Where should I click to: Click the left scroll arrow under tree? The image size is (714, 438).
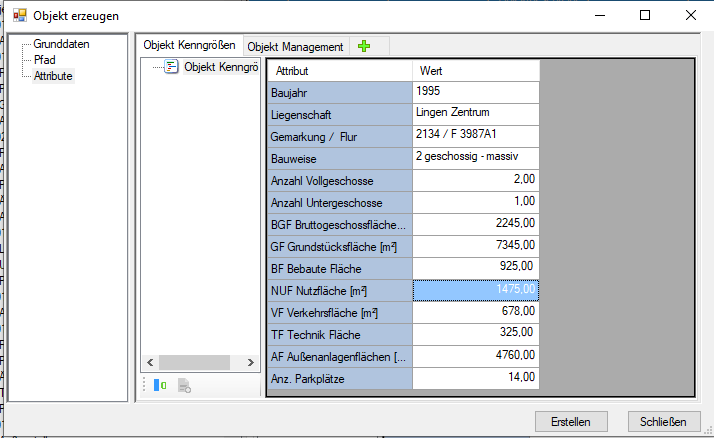150,362
